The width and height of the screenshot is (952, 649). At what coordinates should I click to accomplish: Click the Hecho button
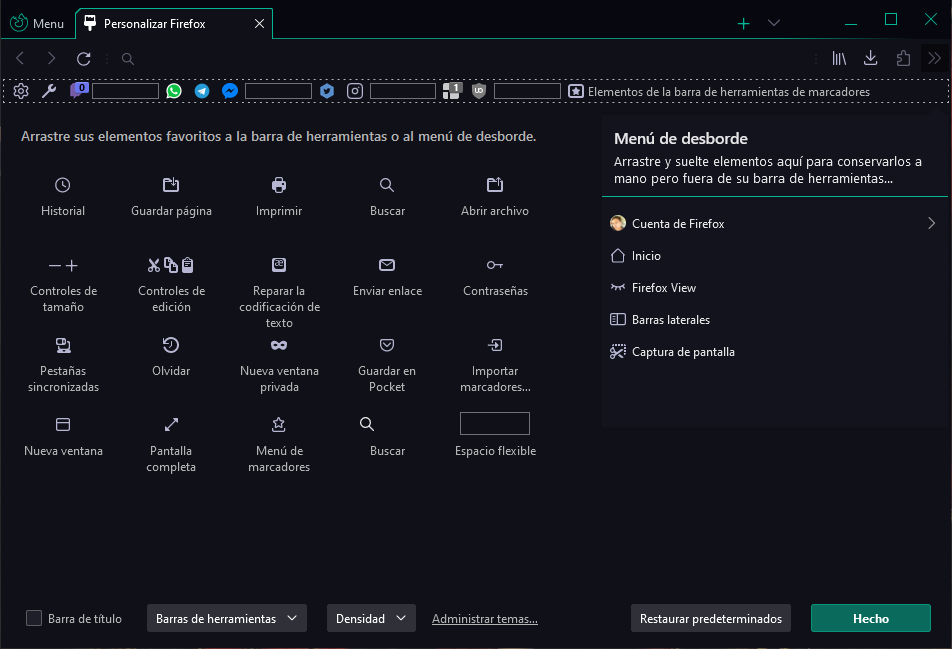coord(871,618)
